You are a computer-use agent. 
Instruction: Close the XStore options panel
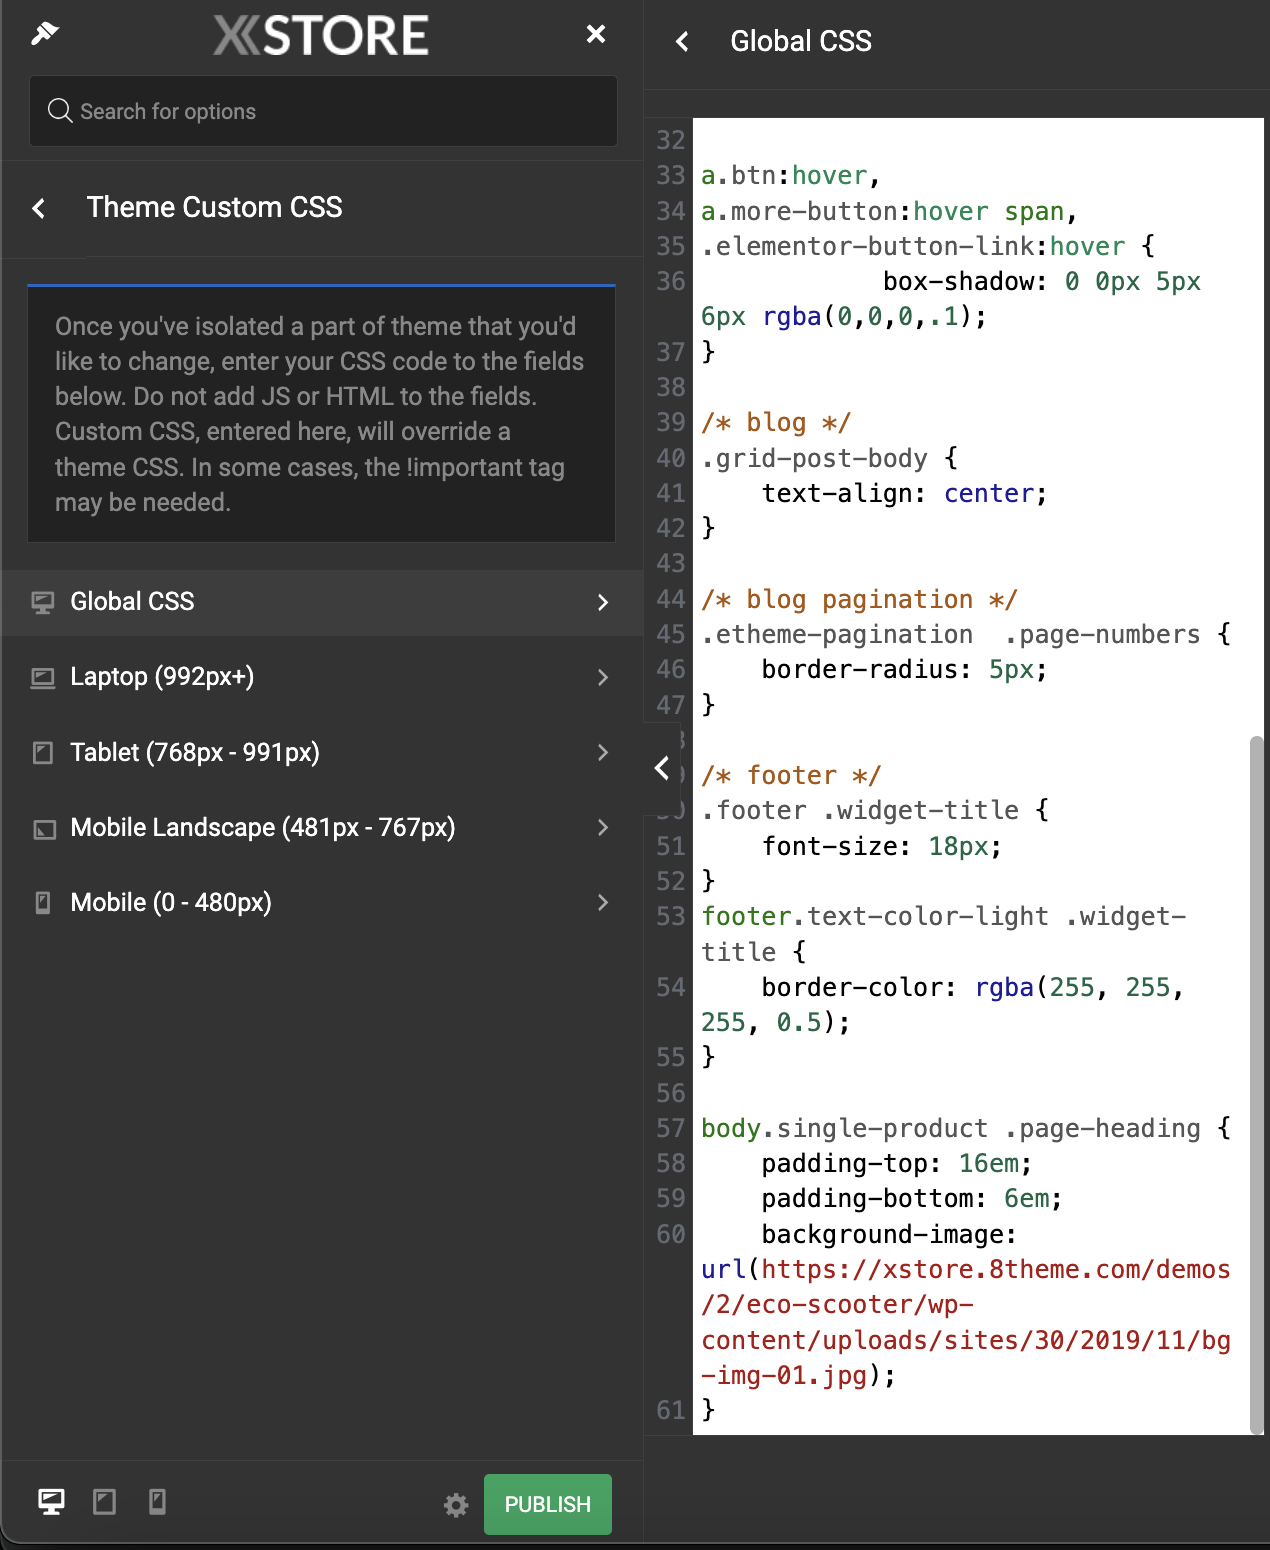pos(596,34)
